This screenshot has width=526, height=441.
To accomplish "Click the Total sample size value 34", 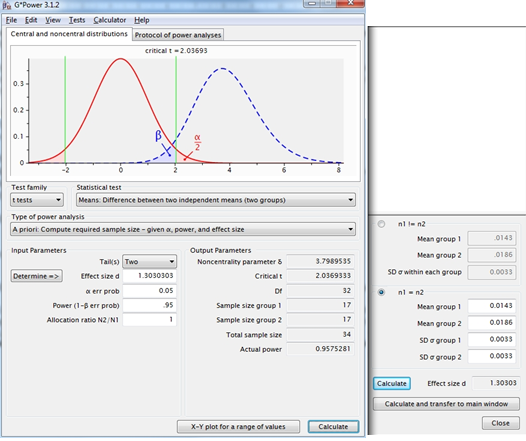I will [320, 334].
